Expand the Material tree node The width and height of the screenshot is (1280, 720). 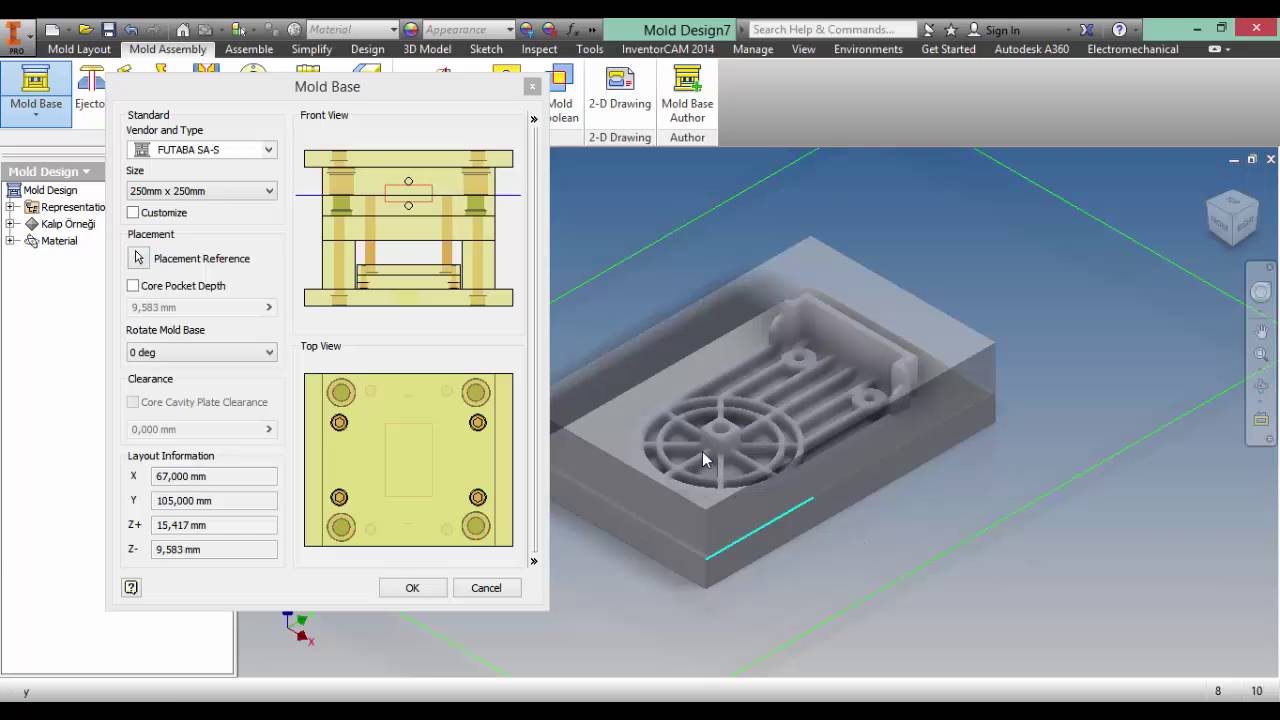(x=11, y=241)
